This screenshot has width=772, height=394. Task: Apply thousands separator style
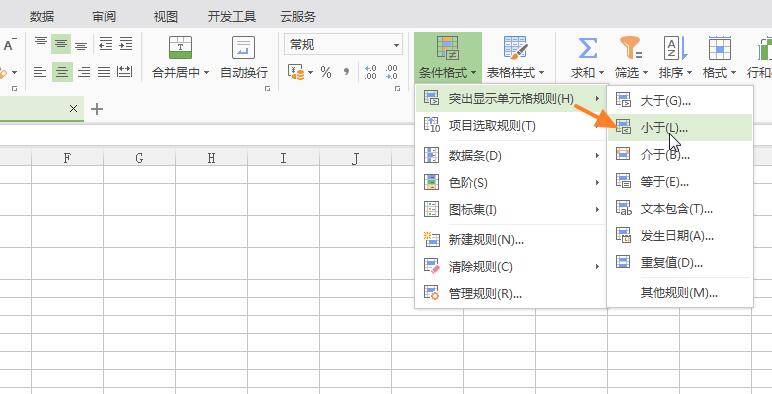click(347, 72)
